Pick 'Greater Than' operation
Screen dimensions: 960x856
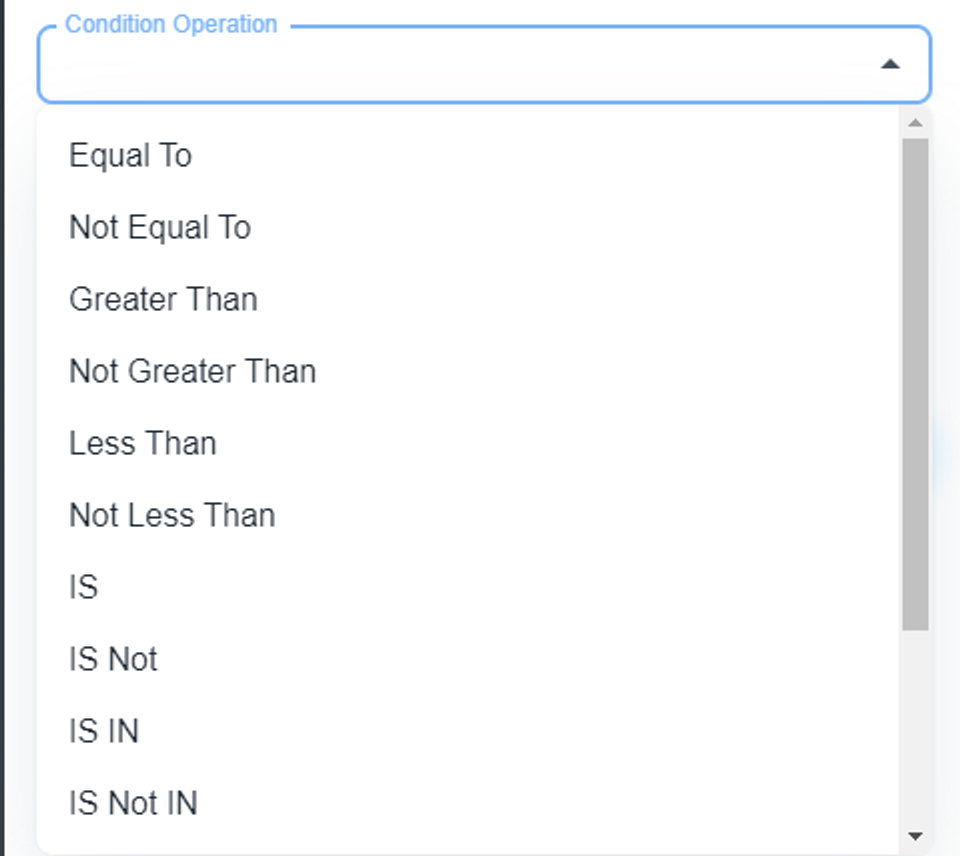[x=163, y=300]
